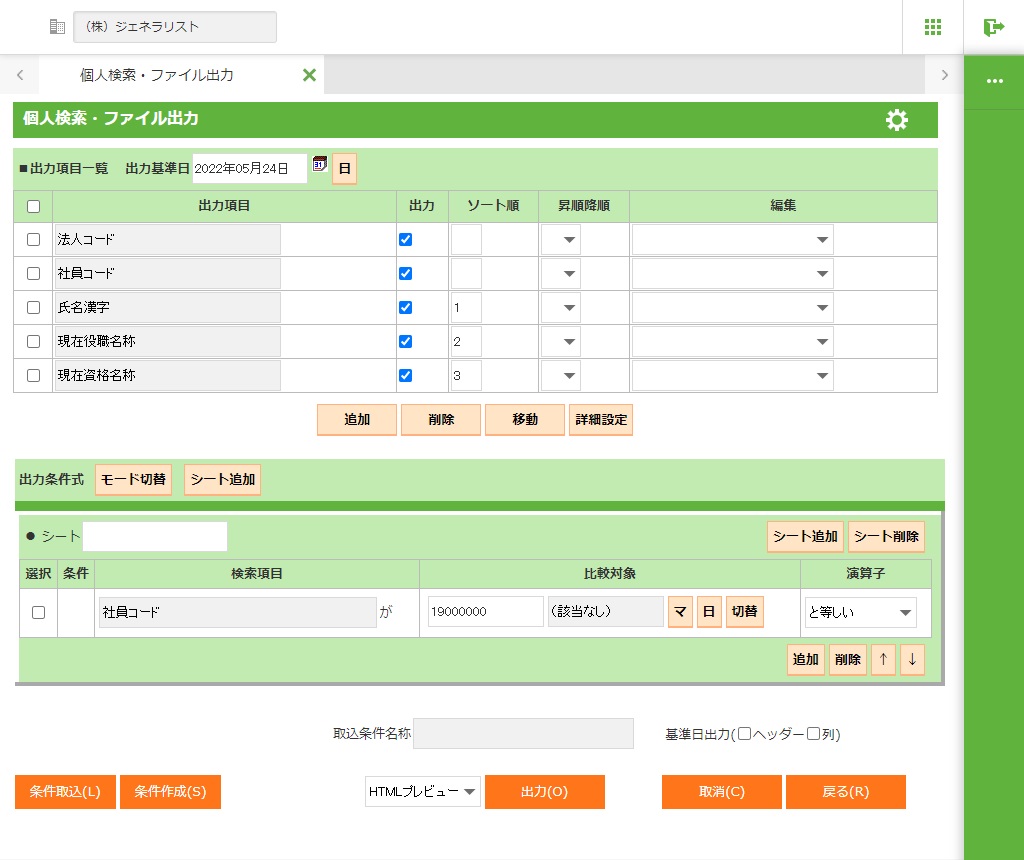The width and height of the screenshot is (1024, 860).
Task: Open the apps grid menu icon
Action: (x=933, y=27)
